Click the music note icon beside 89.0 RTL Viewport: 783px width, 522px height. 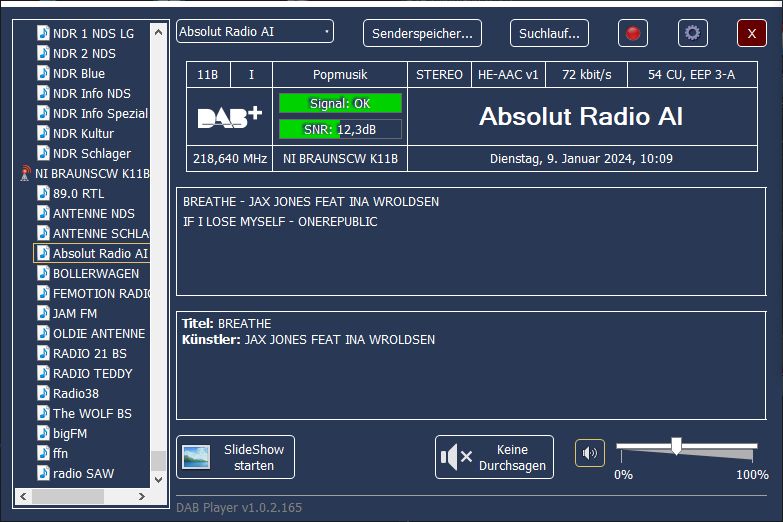pyautogui.click(x=43, y=193)
